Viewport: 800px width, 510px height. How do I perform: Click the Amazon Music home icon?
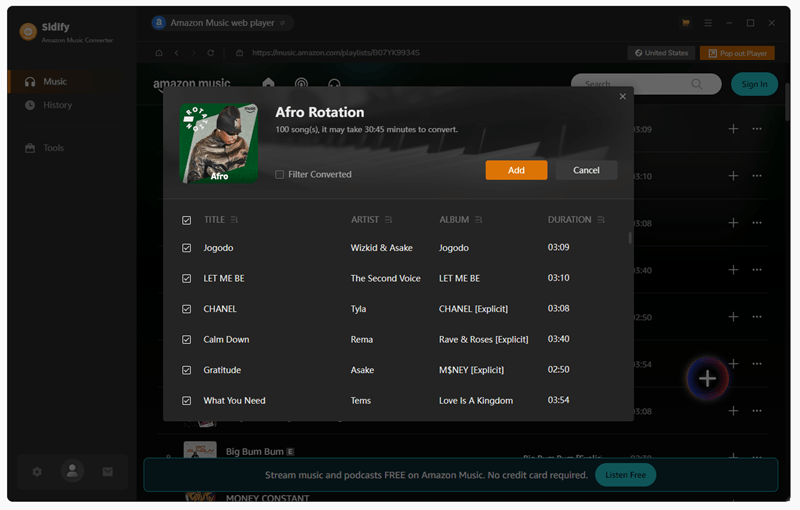coord(268,83)
